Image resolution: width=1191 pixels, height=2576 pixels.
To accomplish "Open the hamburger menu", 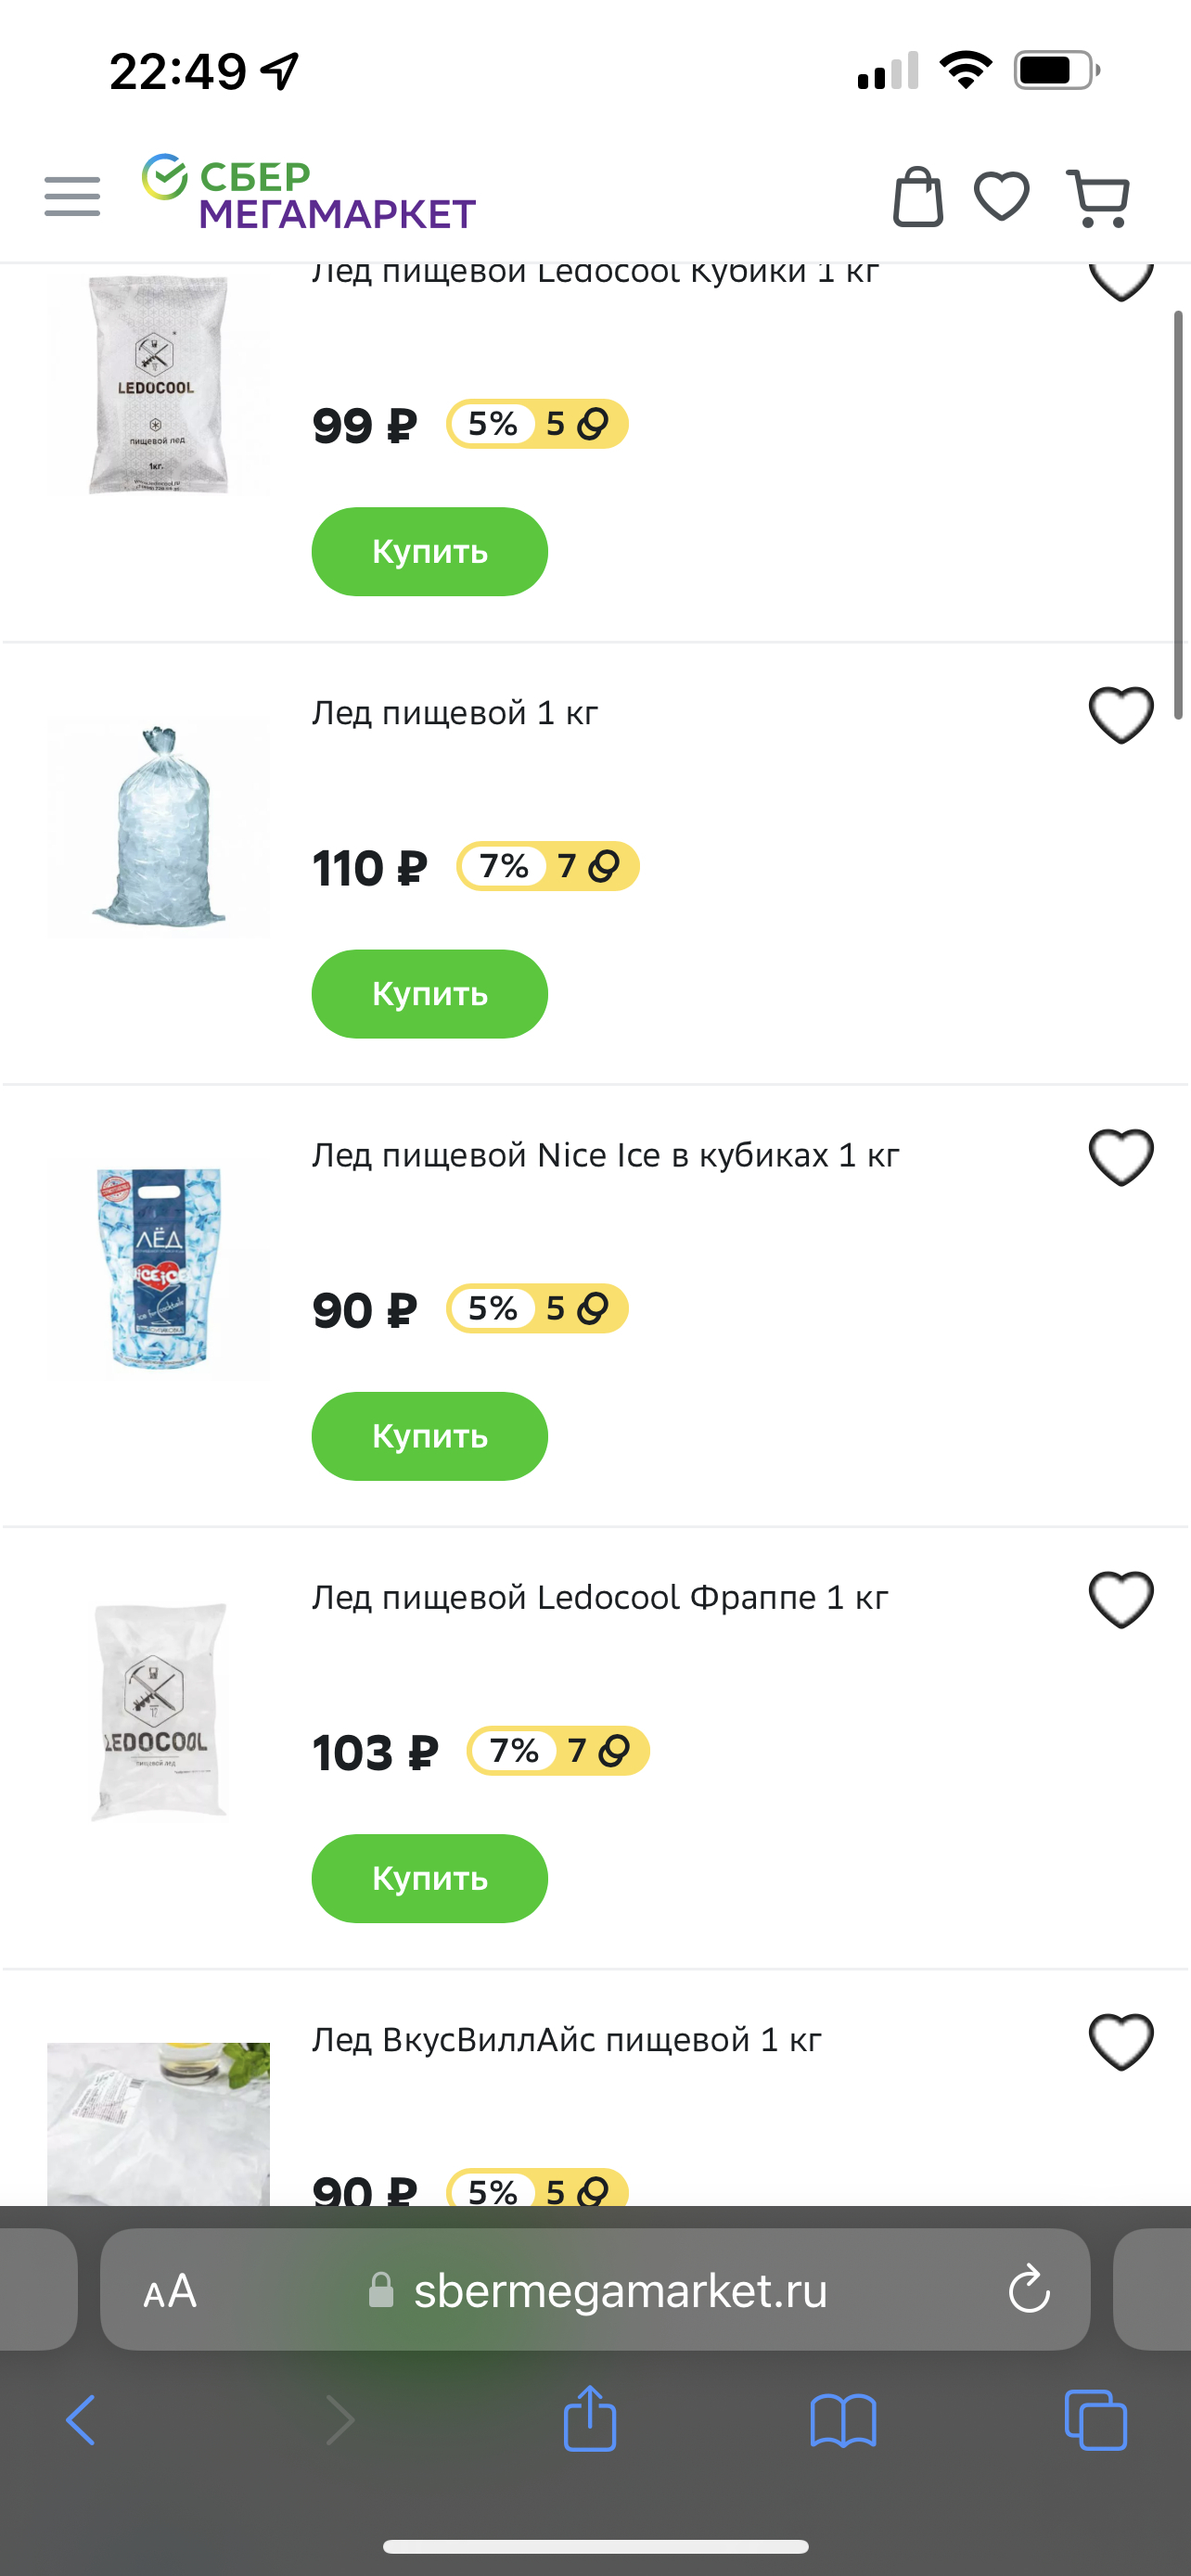I will tap(72, 196).
